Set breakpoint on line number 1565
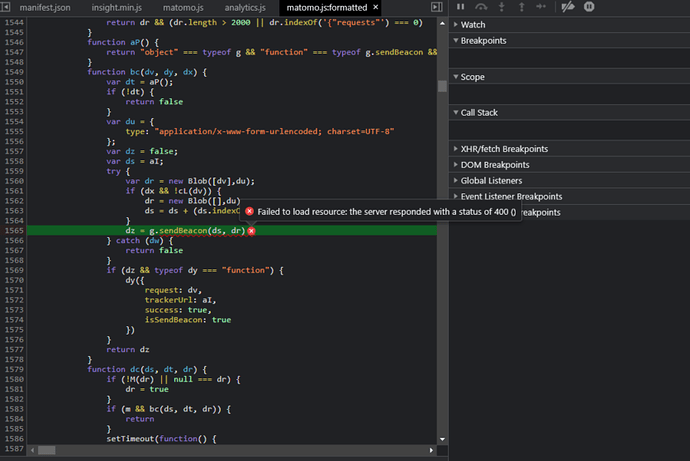The width and height of the screenshot is (690, 461). click(14, 230)
